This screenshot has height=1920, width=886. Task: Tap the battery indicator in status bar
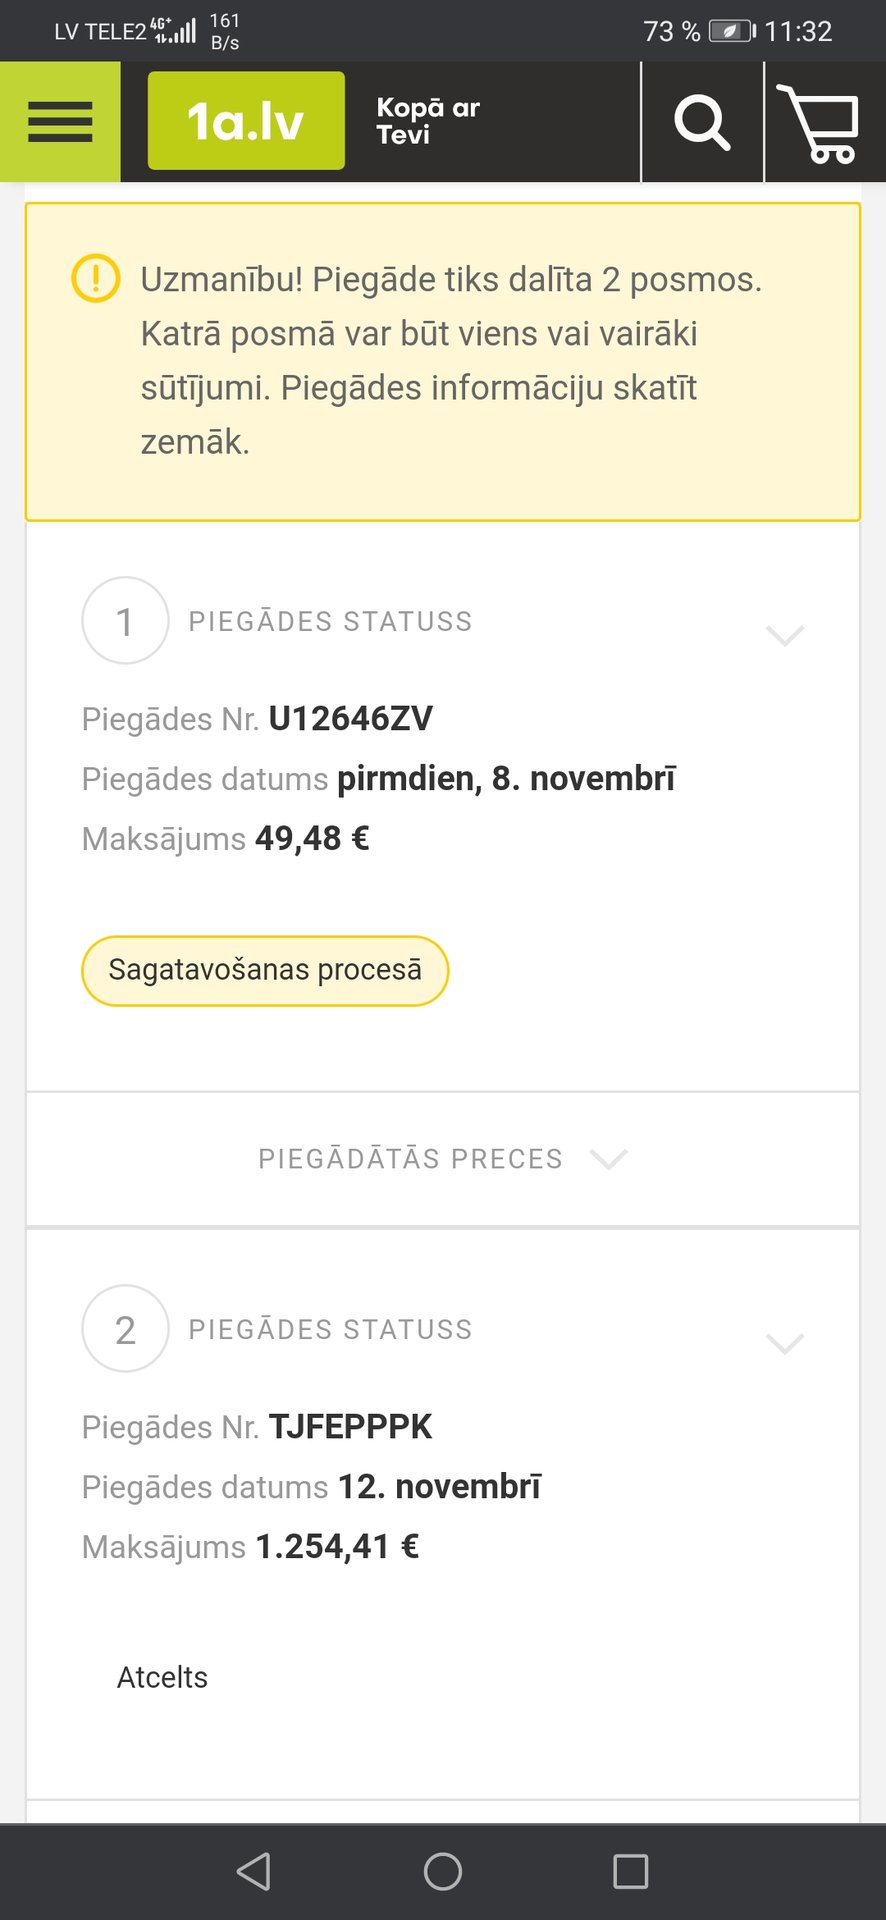click(x=731, y=31)
